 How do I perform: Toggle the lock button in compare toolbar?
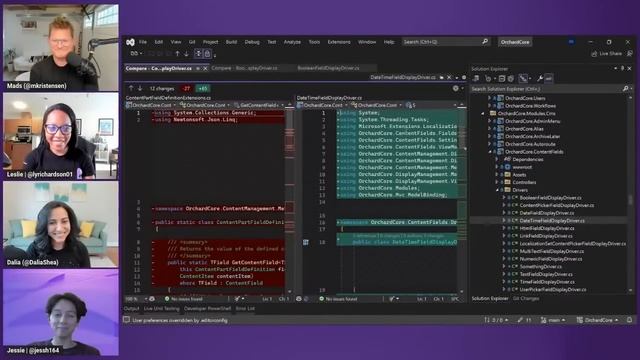click(207, 53)
